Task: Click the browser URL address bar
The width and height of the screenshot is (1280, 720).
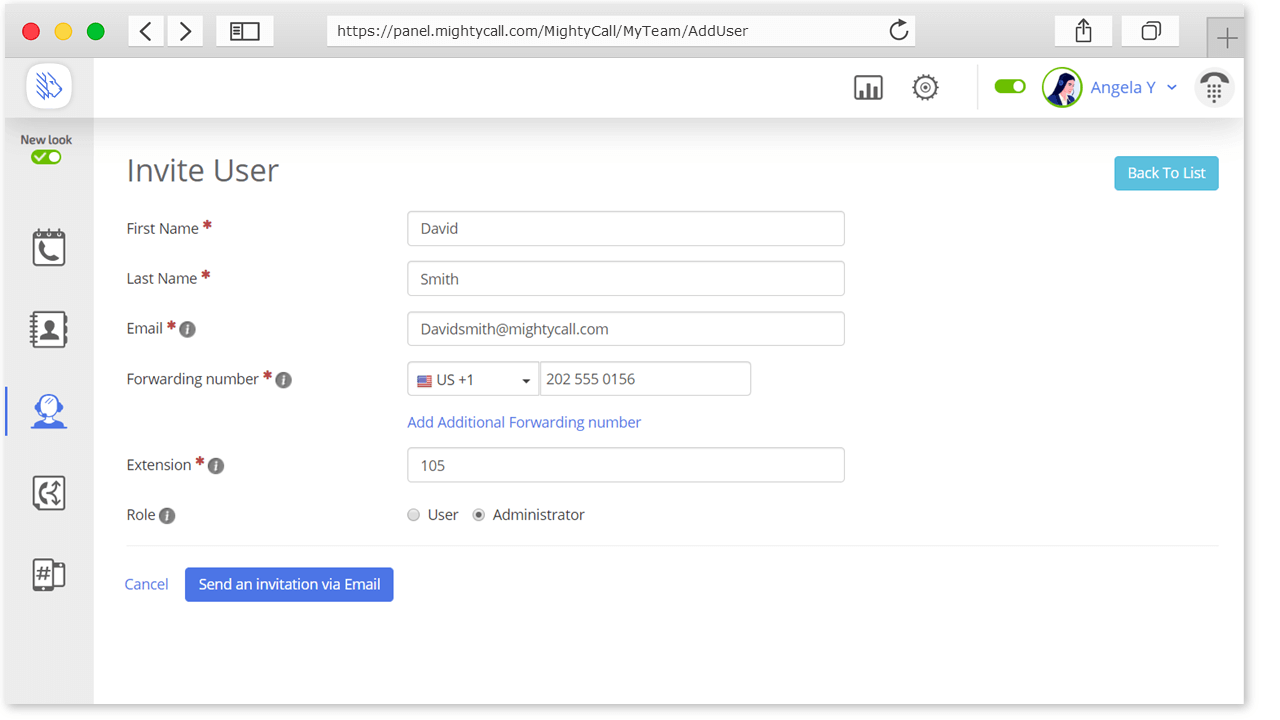Action: point(621,31)
